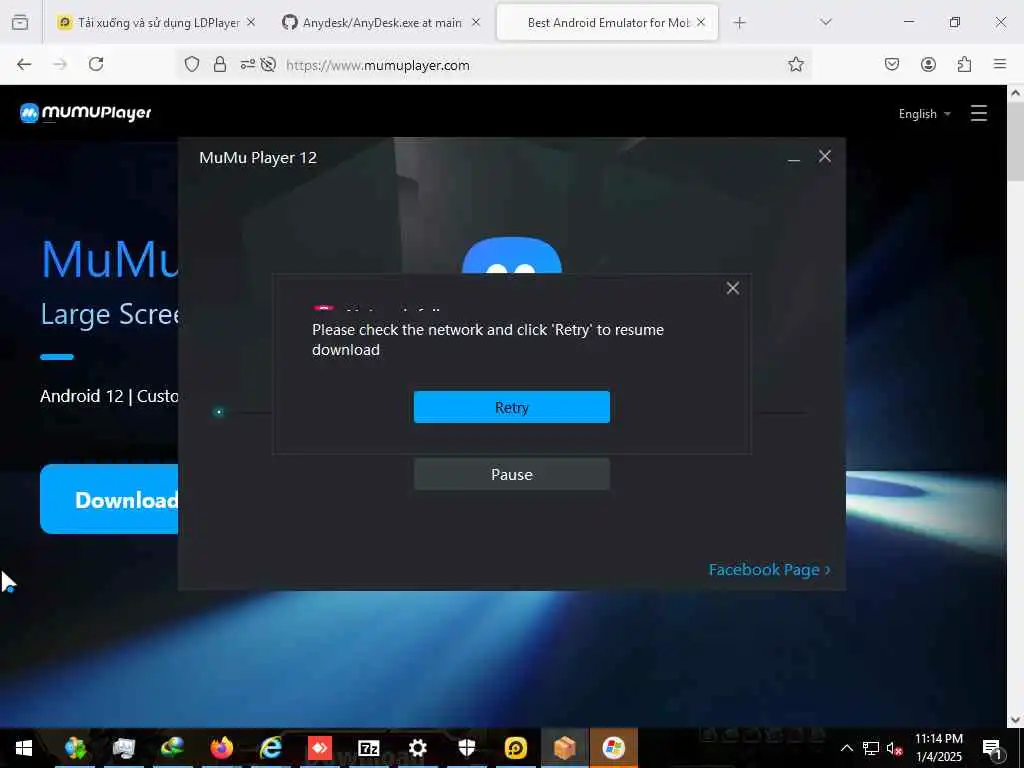Open the website hamburger menu
Viewport: 1024px width, 768px height.
tap(978, 113)
